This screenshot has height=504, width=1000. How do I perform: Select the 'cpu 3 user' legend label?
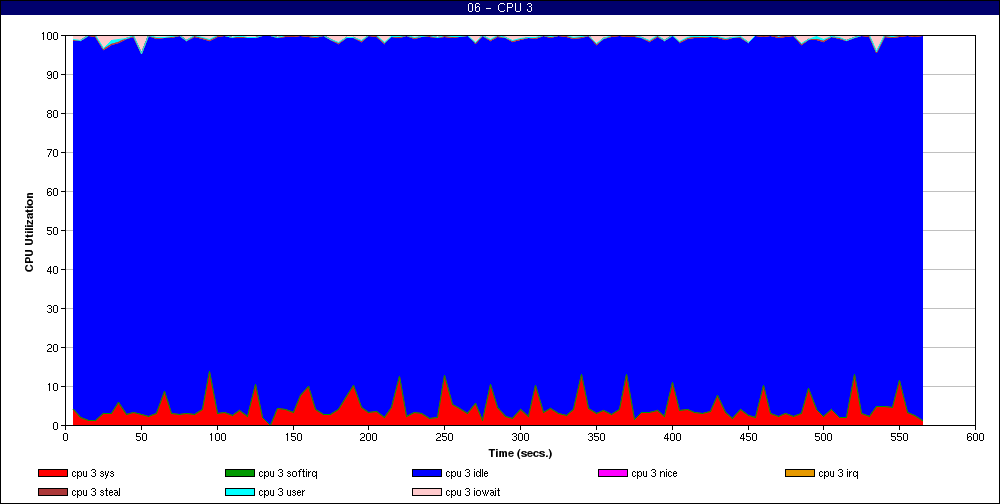(x=281, y=493)
